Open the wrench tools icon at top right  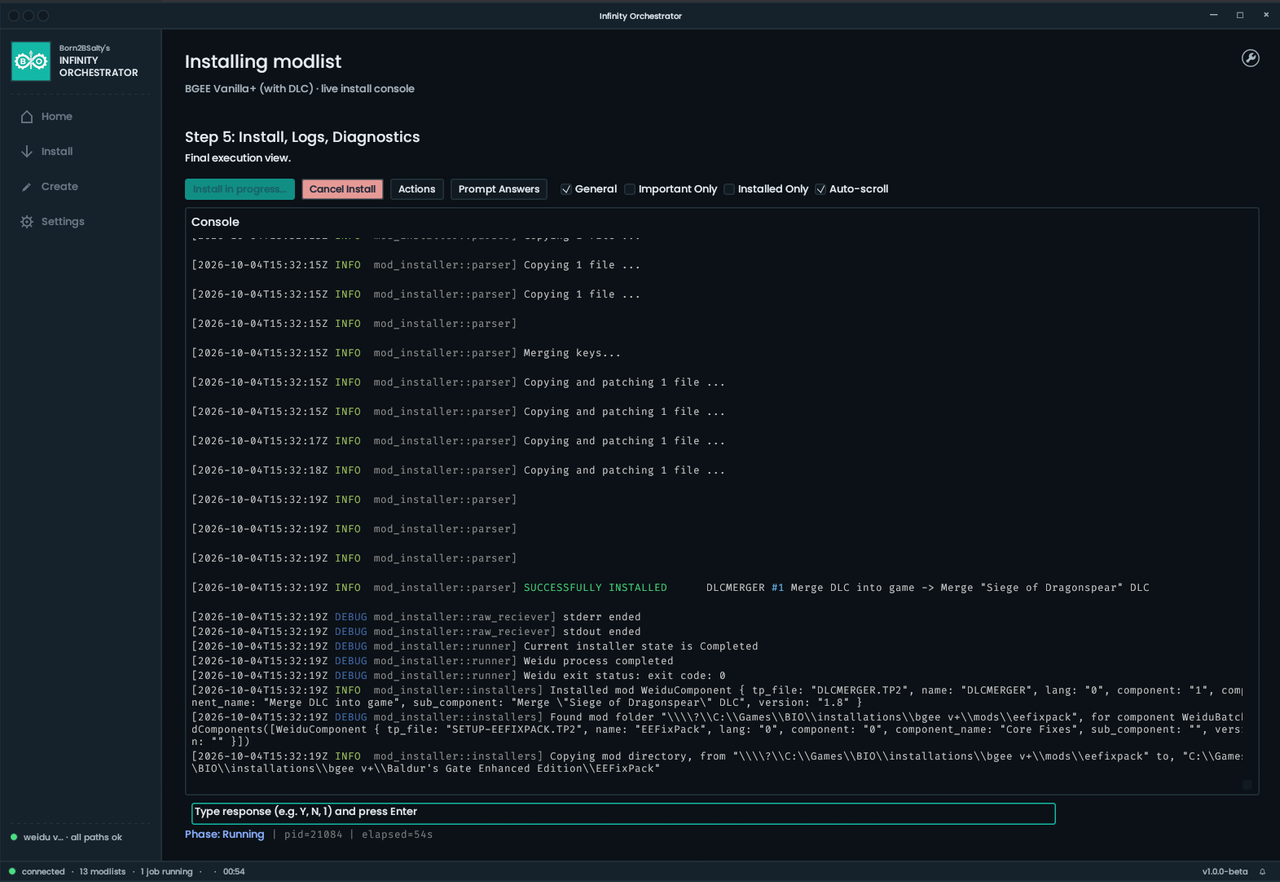point(1250,58)
